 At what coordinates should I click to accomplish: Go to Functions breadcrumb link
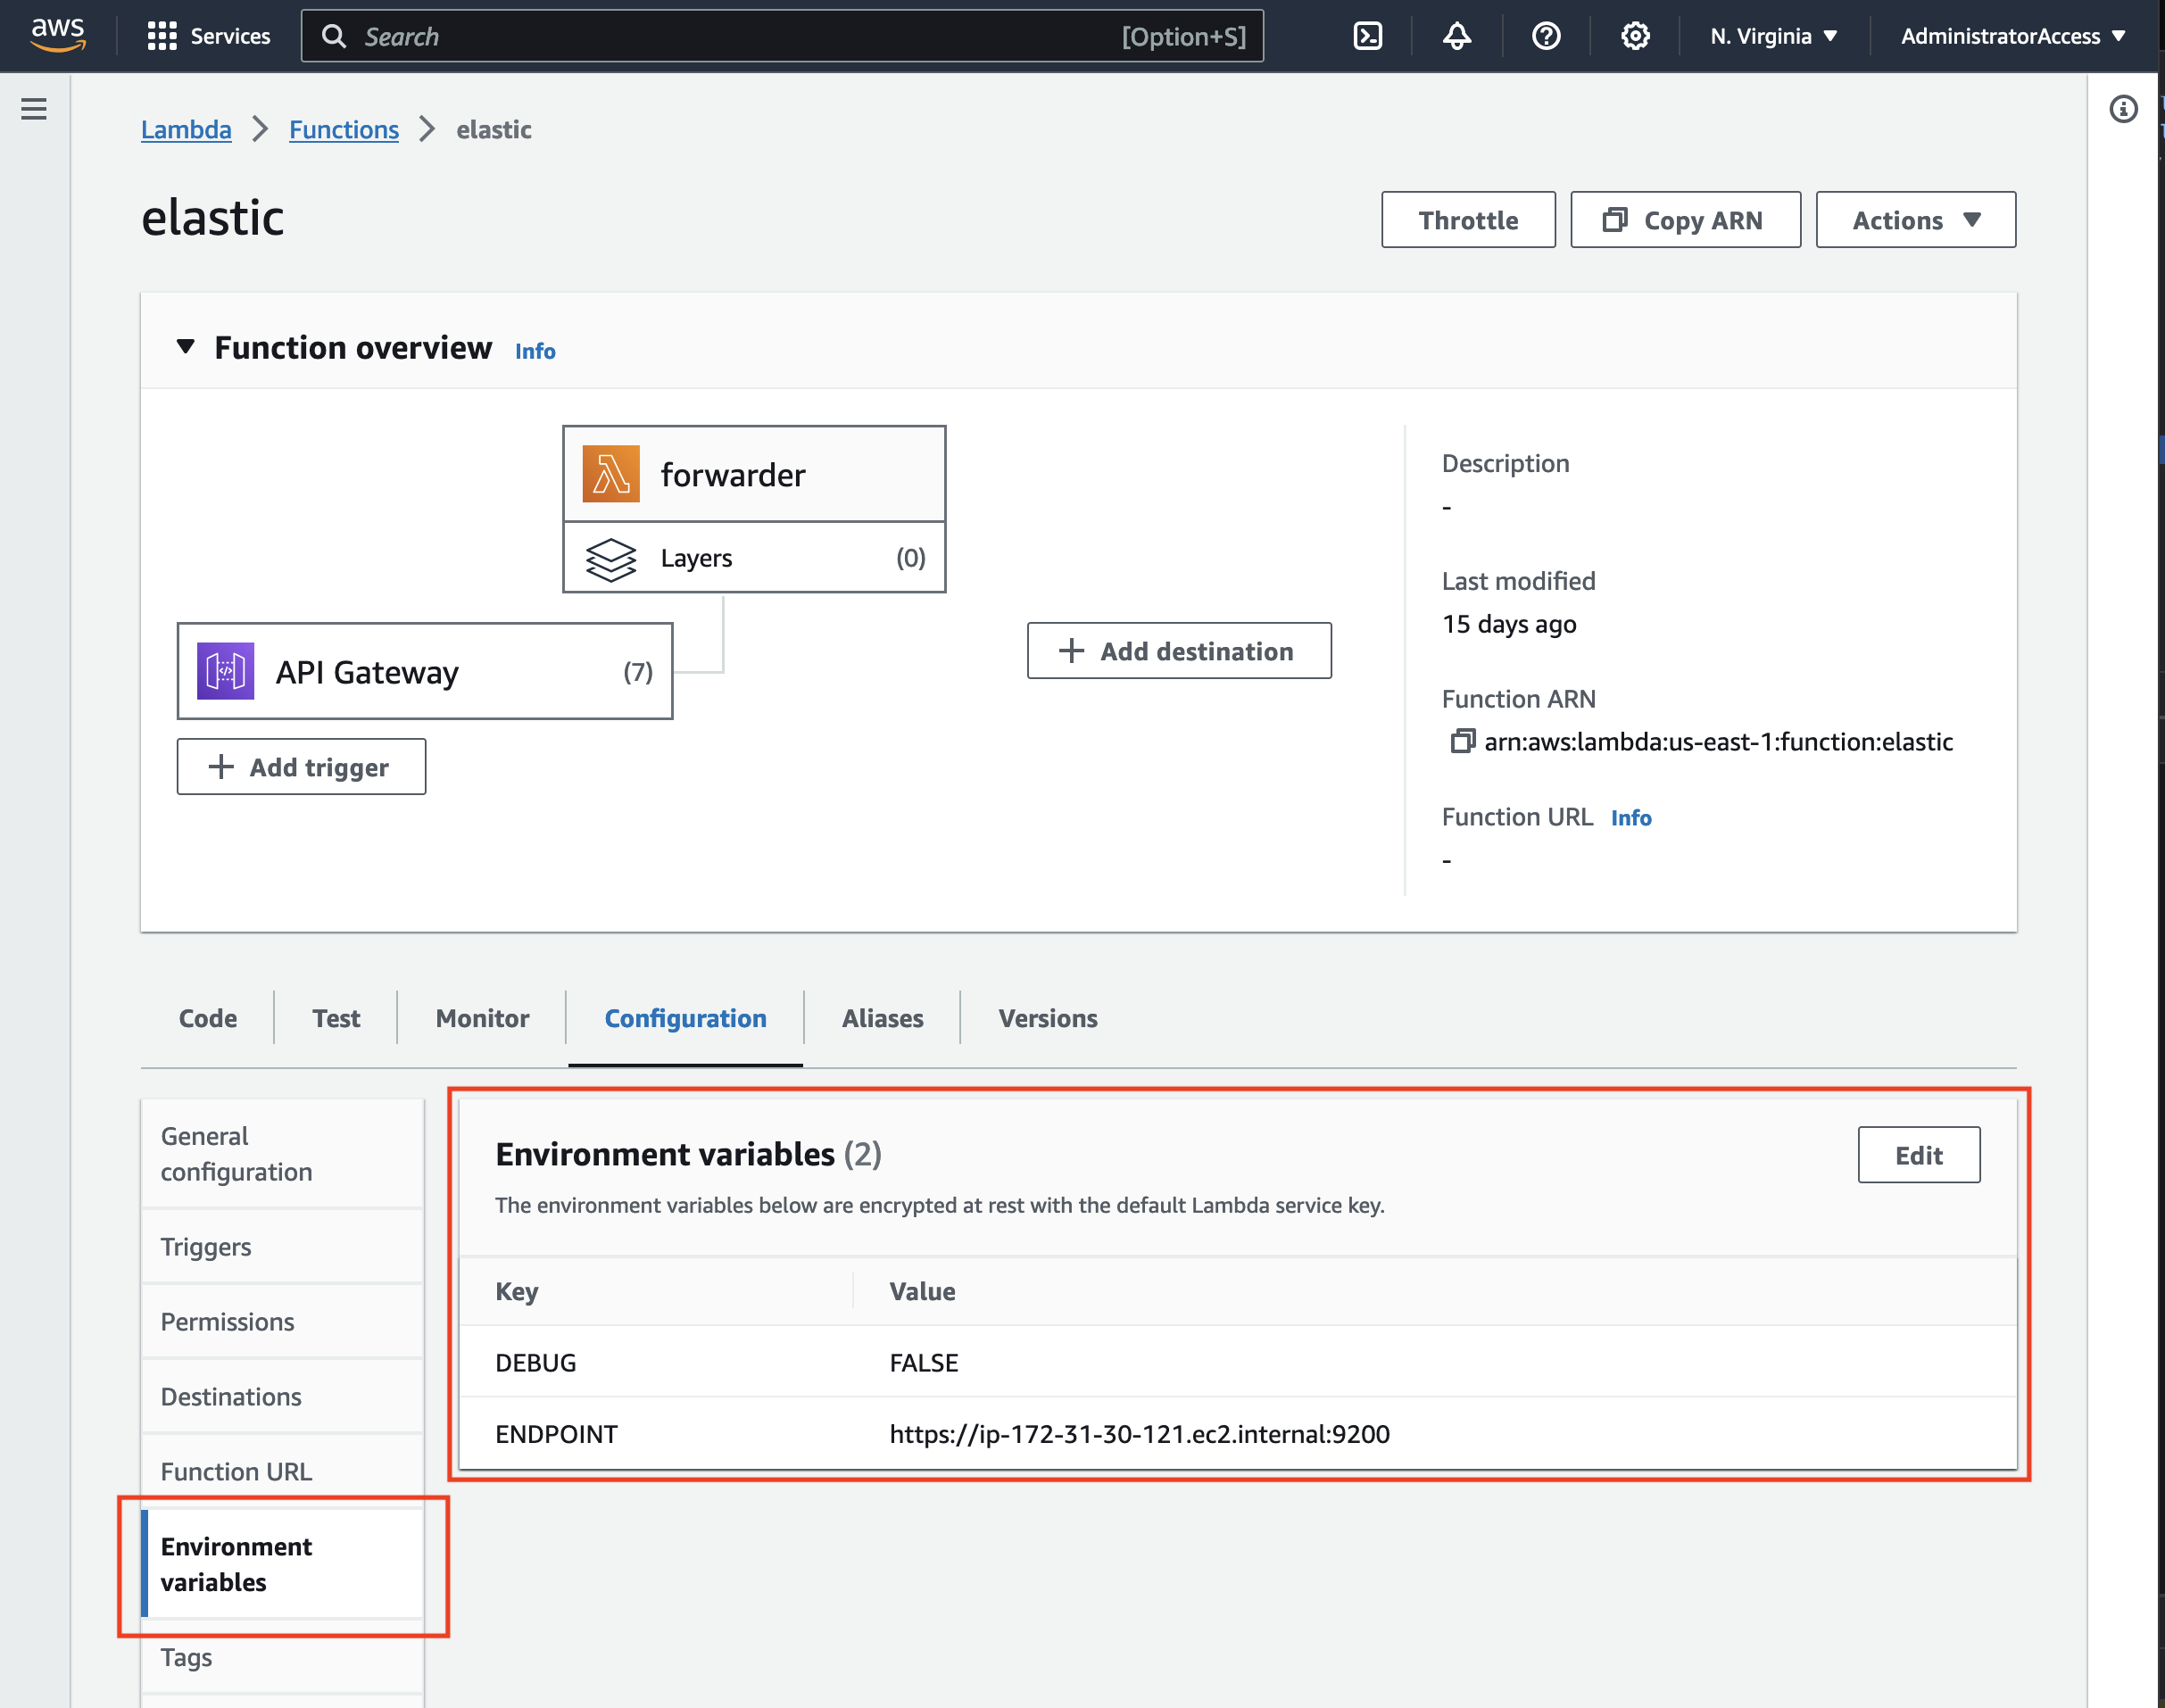344,130
